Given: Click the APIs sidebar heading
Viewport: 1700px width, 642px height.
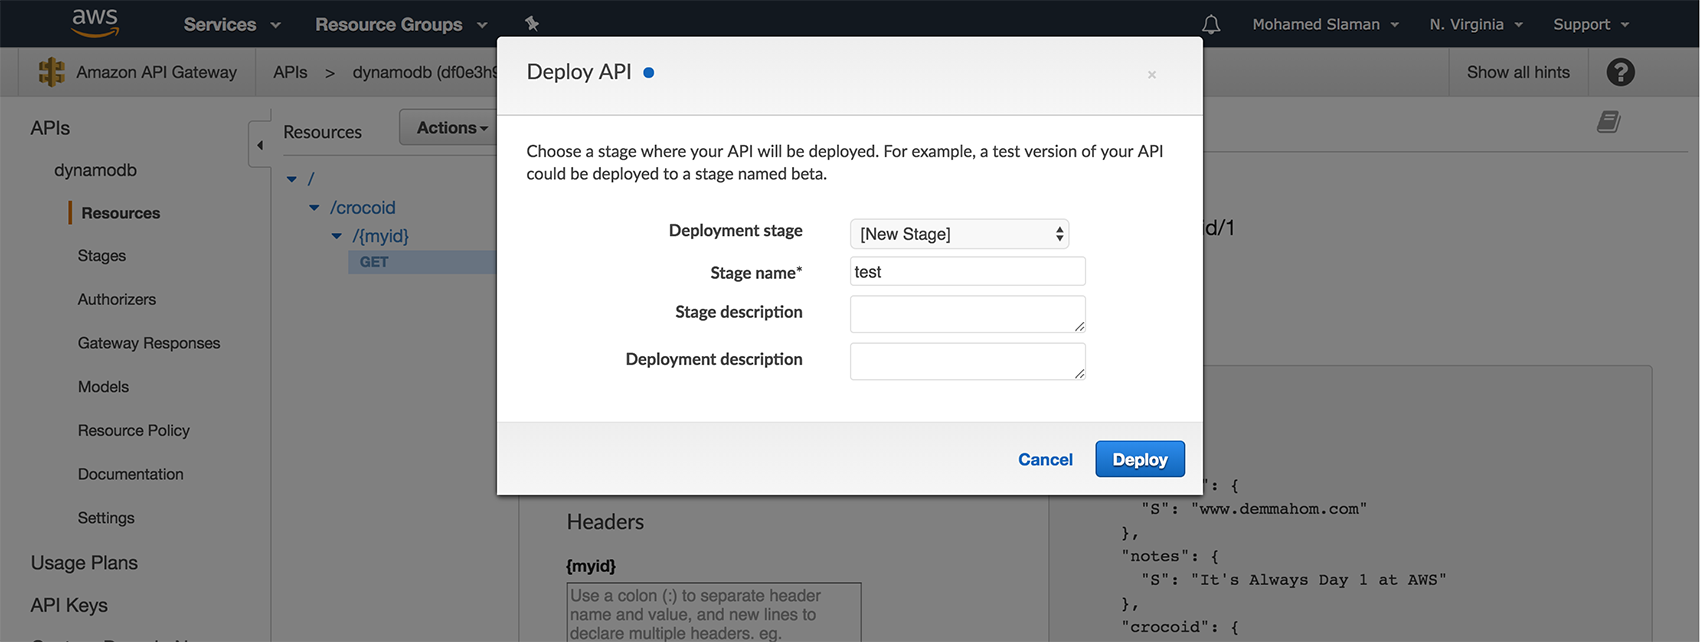Looking at the screenshot, I should [50, 128].
